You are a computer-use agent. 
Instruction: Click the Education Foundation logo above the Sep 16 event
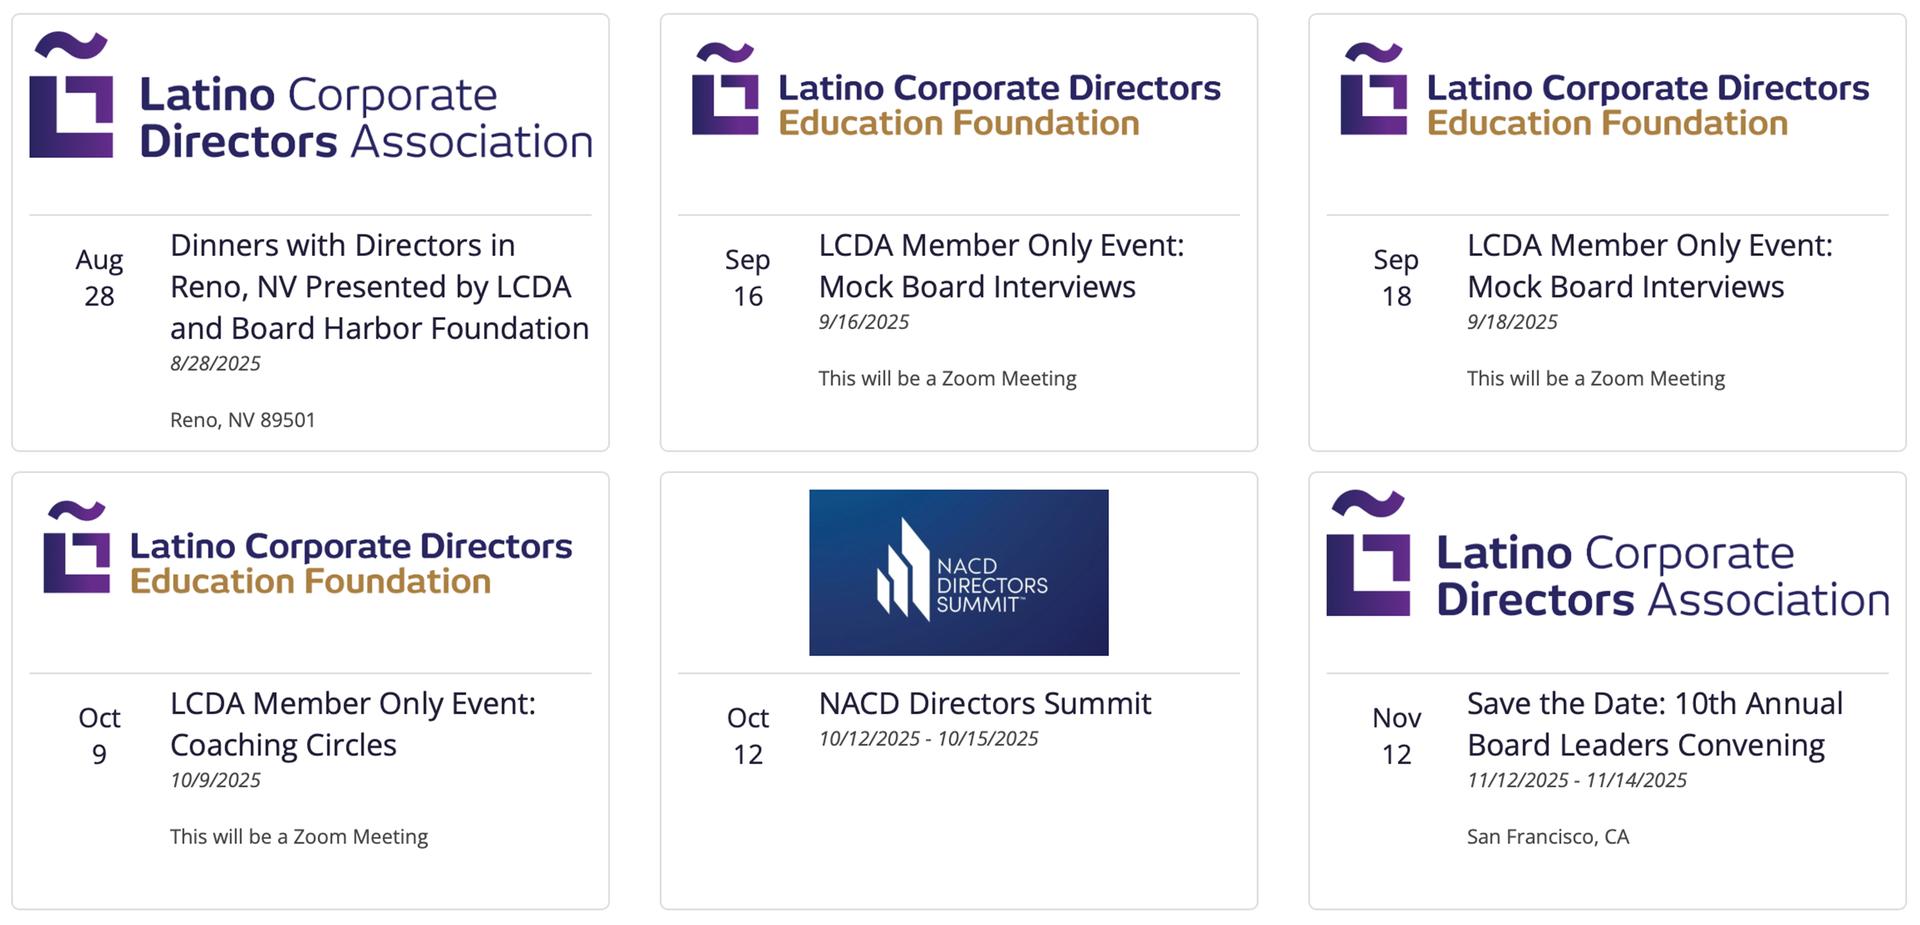pyautogui.click(x=957, y=90)
